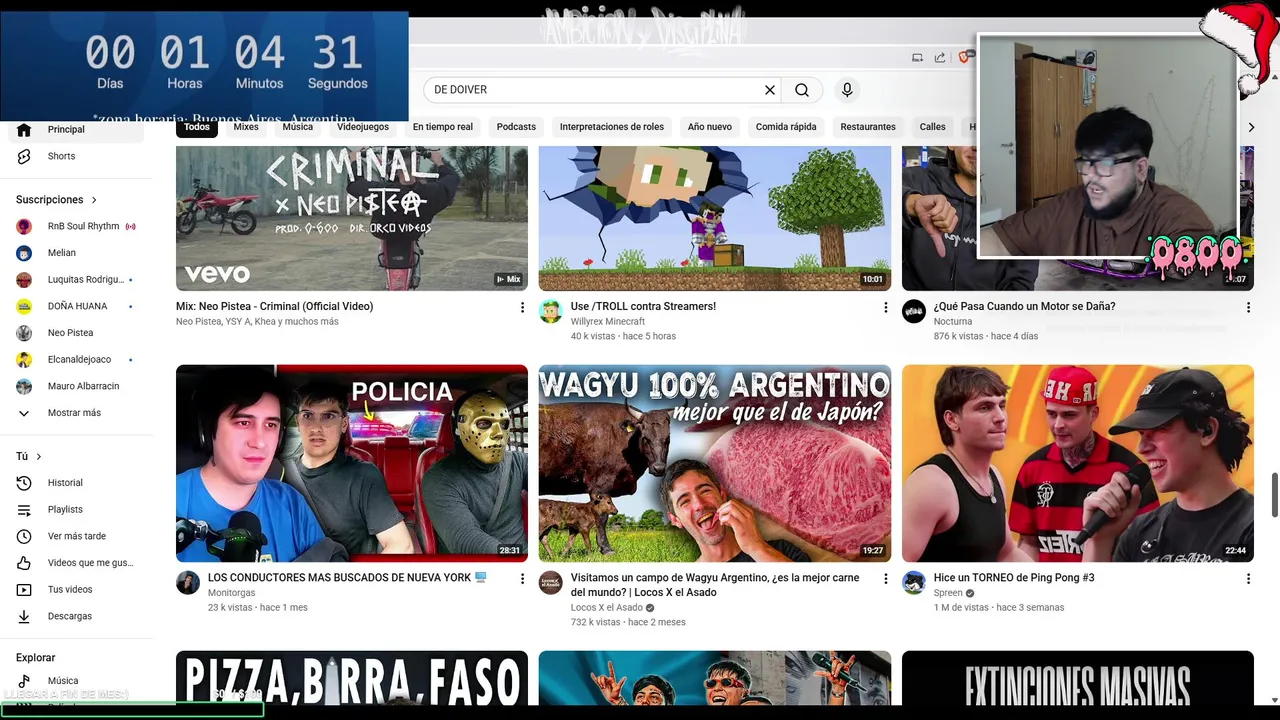Open Locos X el Asado channel avatar
Viewport: 1280px width, 720px height.
(x=551, y=582)
